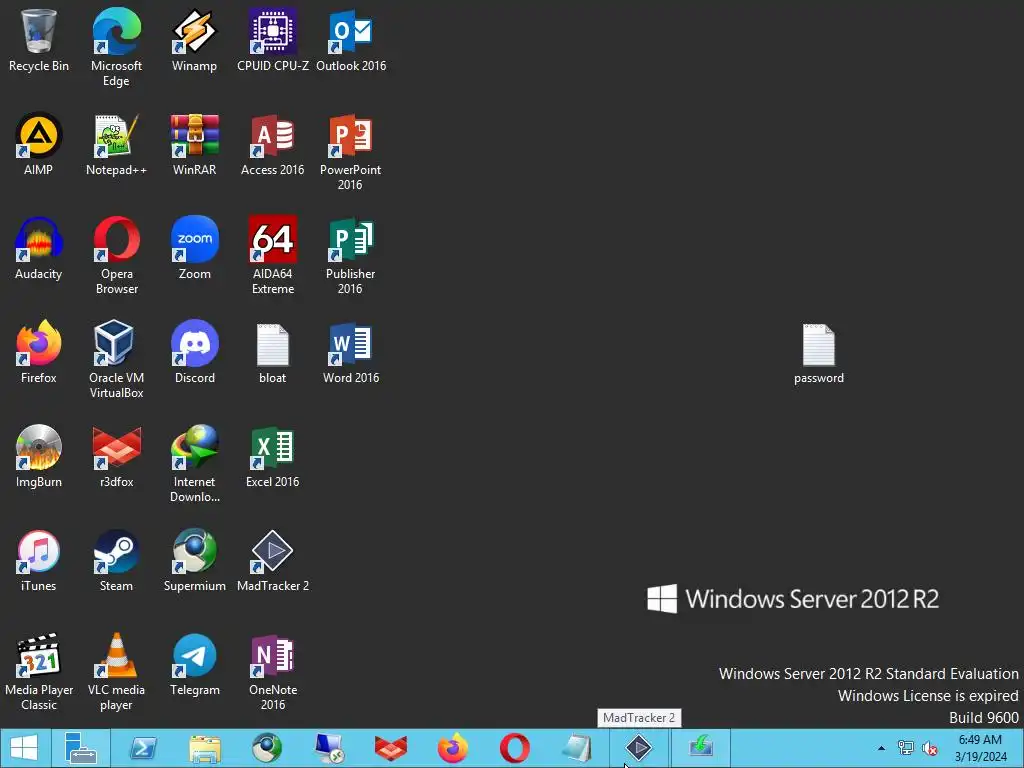Select the AIDA64 Extreme desktop icon
This screenshot has width=1024, height=768.
click(272, 255)
